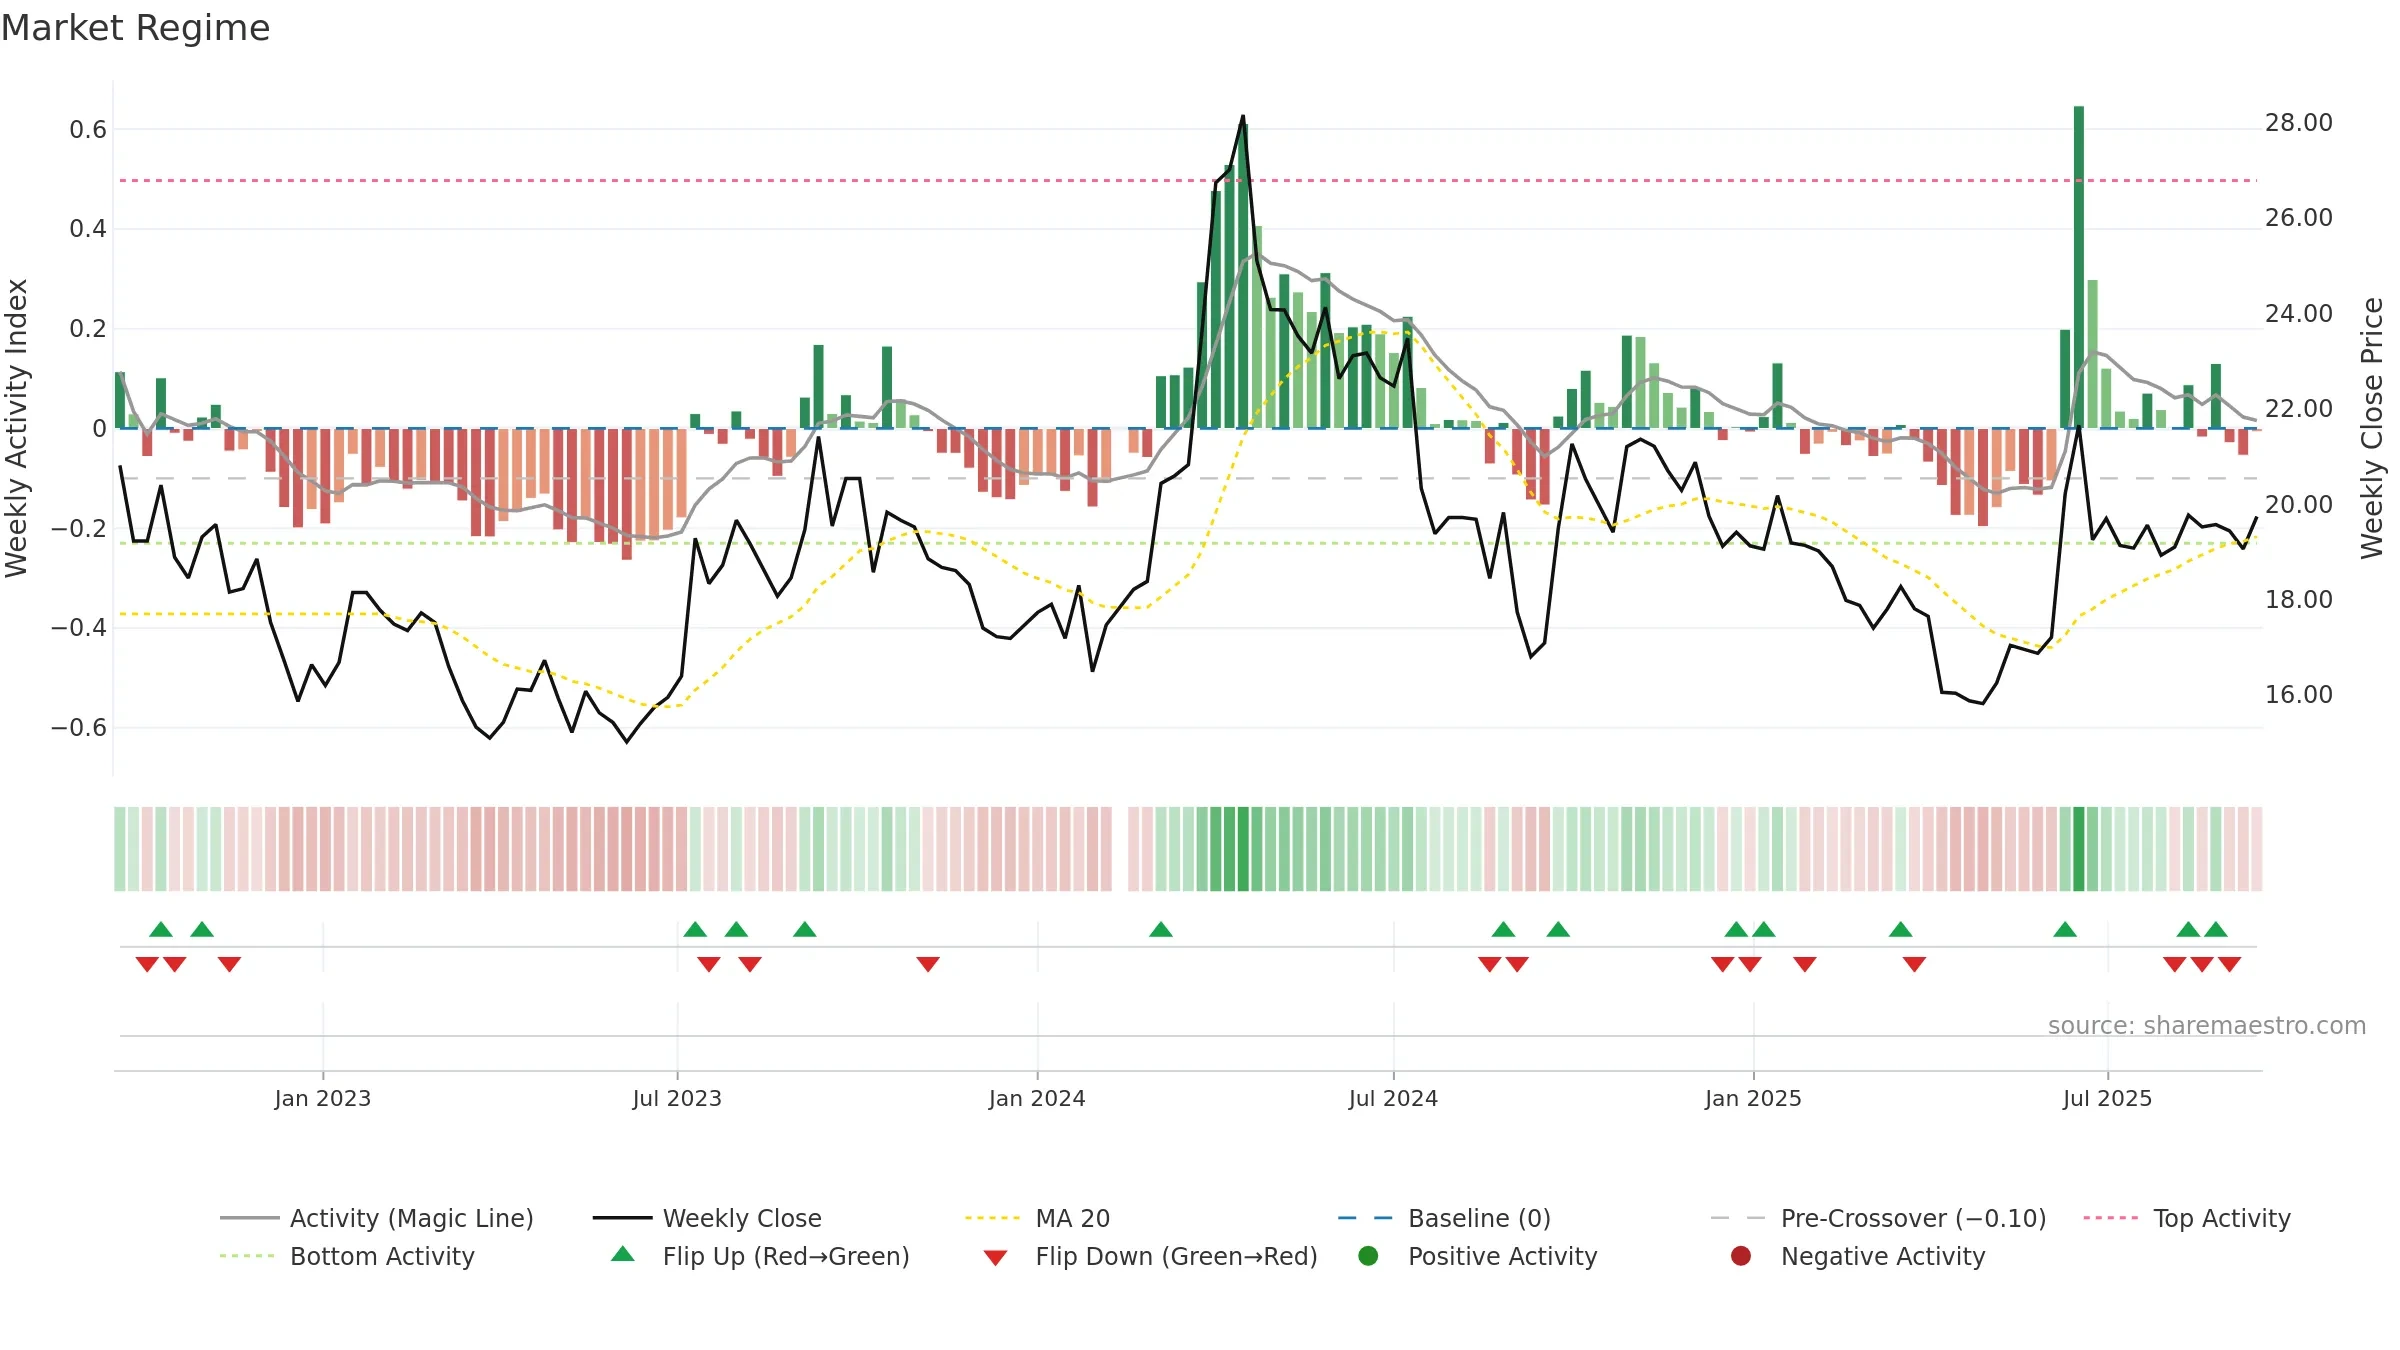Click the Weekly Activity Index axis title
This screenshot has height=1350, width=2400.
point(17,428)
